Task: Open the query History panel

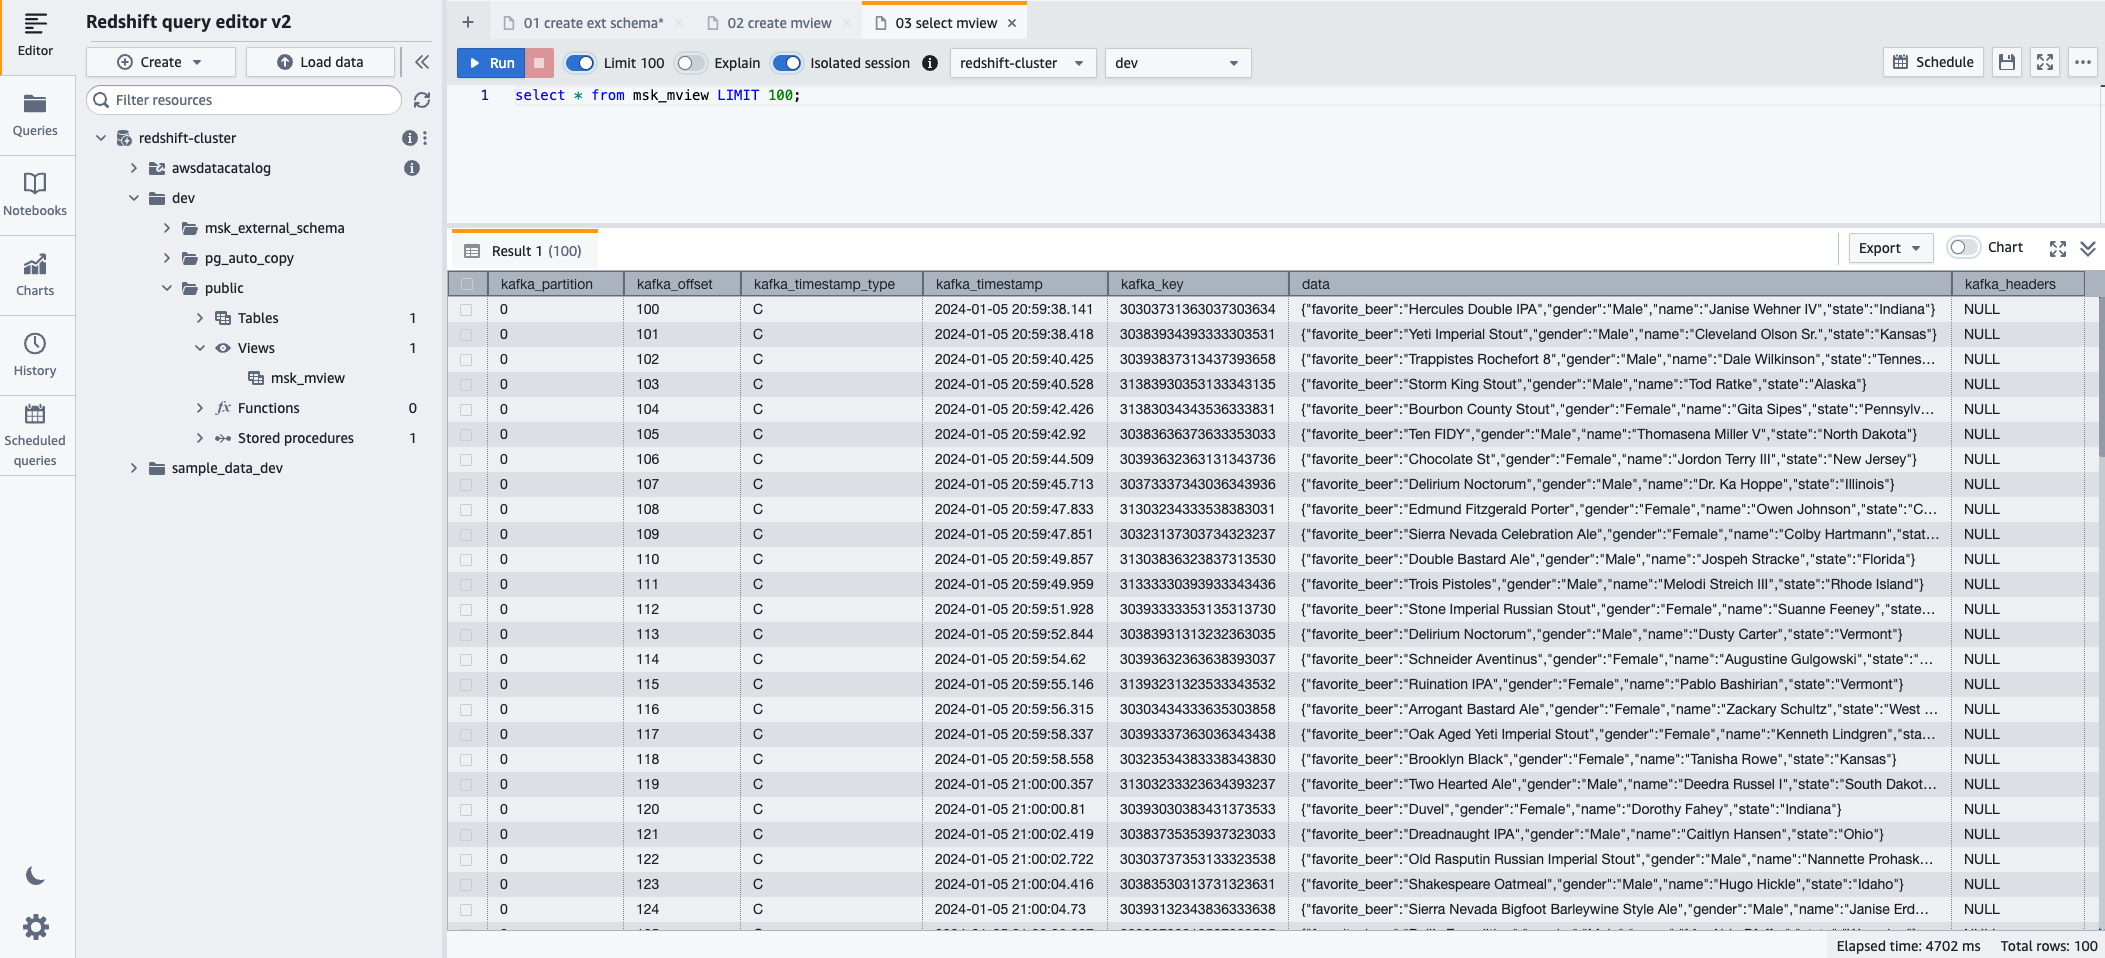Action: click(35, 354)
